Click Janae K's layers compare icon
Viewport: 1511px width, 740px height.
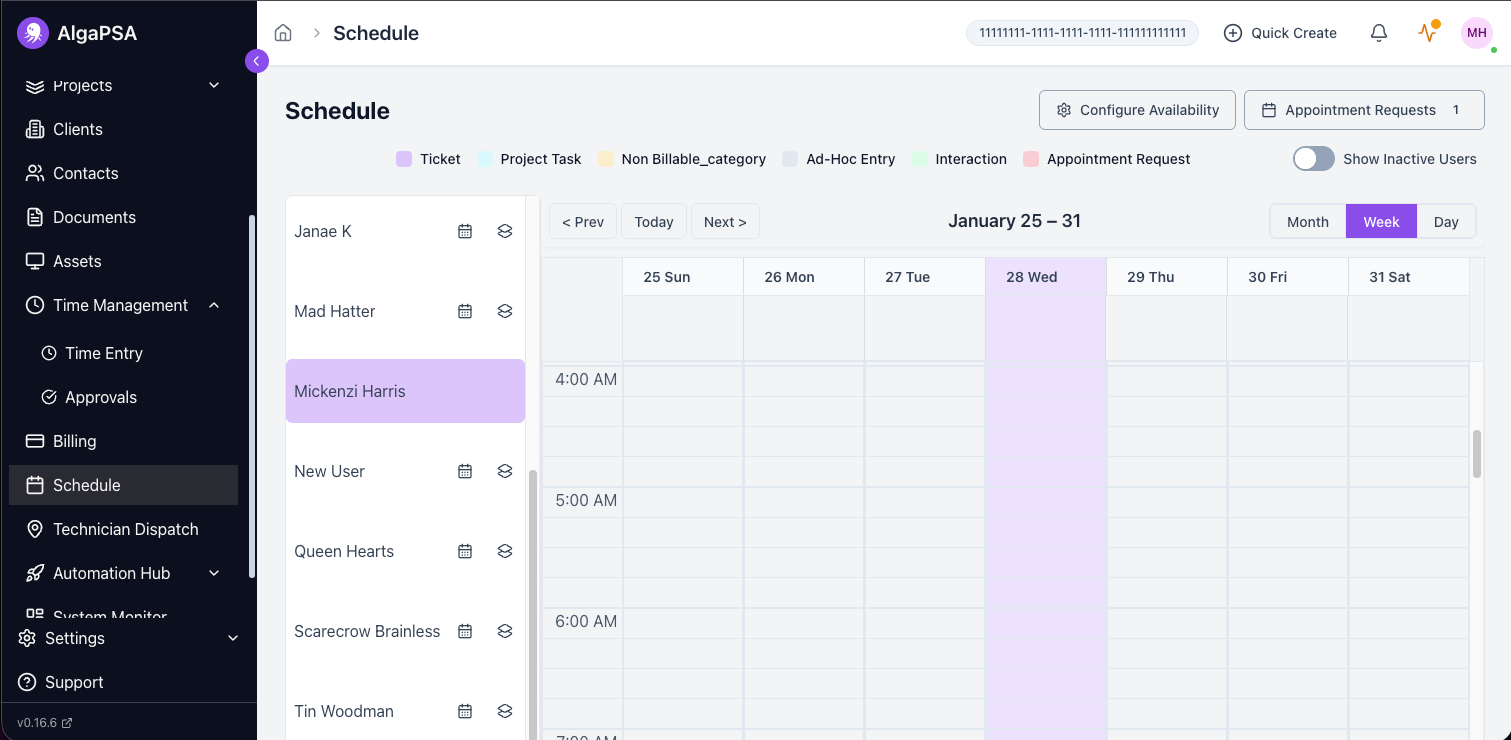pos(505,231)
